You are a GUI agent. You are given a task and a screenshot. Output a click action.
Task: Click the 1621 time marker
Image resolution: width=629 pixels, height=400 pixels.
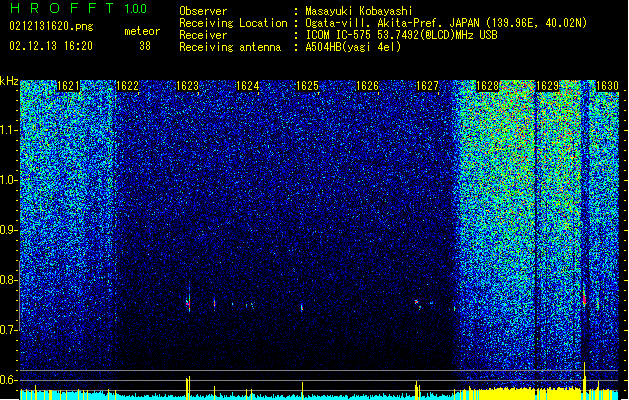[68, 86]
